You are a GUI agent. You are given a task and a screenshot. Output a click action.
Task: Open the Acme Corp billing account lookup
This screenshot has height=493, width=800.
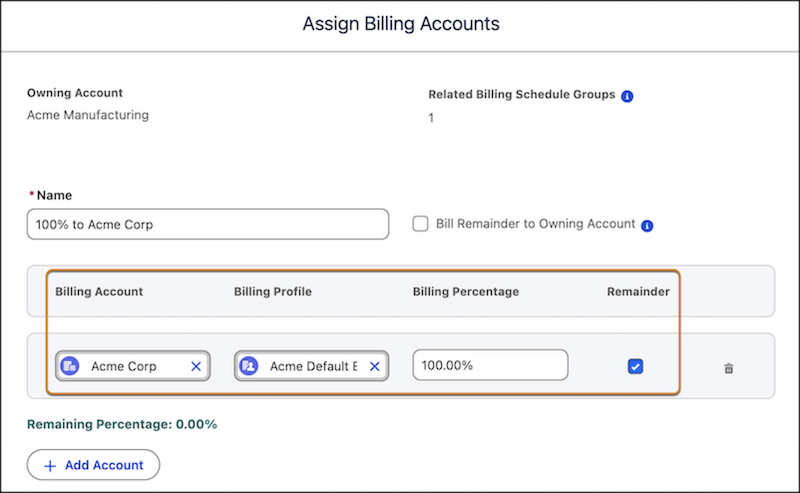coord(133,366)
